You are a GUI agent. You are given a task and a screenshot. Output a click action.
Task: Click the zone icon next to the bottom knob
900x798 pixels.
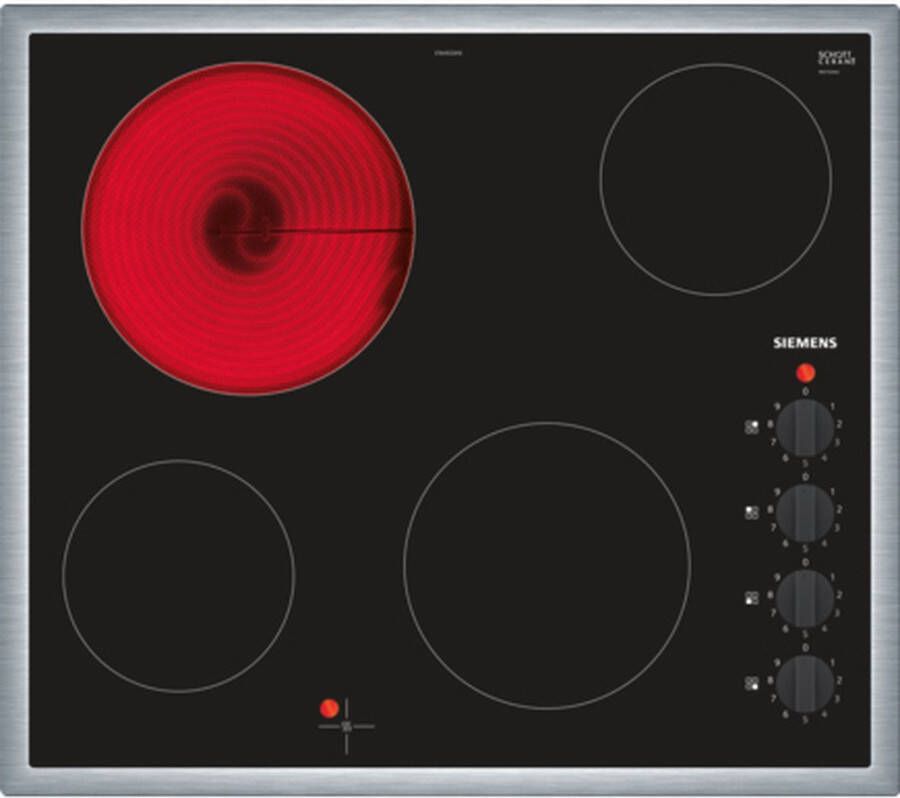[x=752, y=680]
